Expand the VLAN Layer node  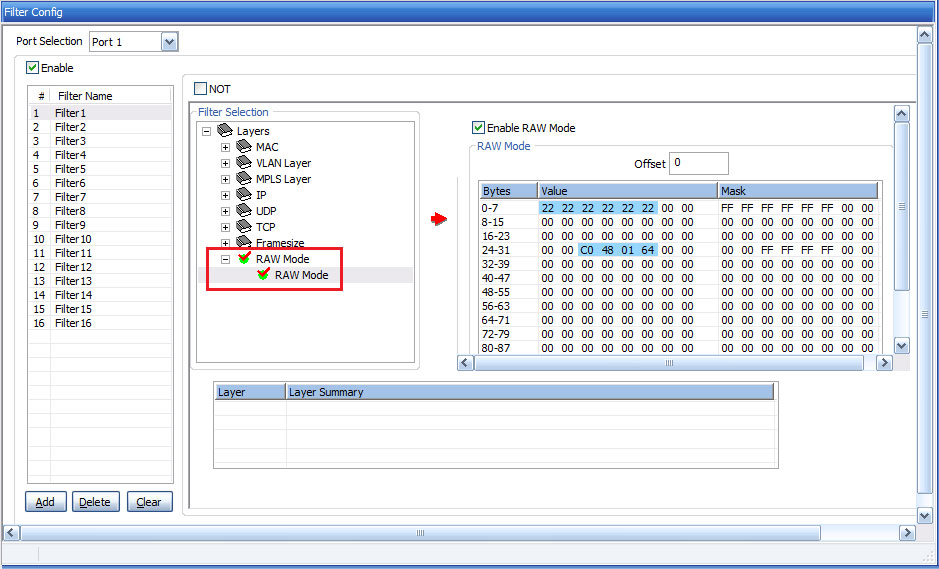[x=225, y=164]
